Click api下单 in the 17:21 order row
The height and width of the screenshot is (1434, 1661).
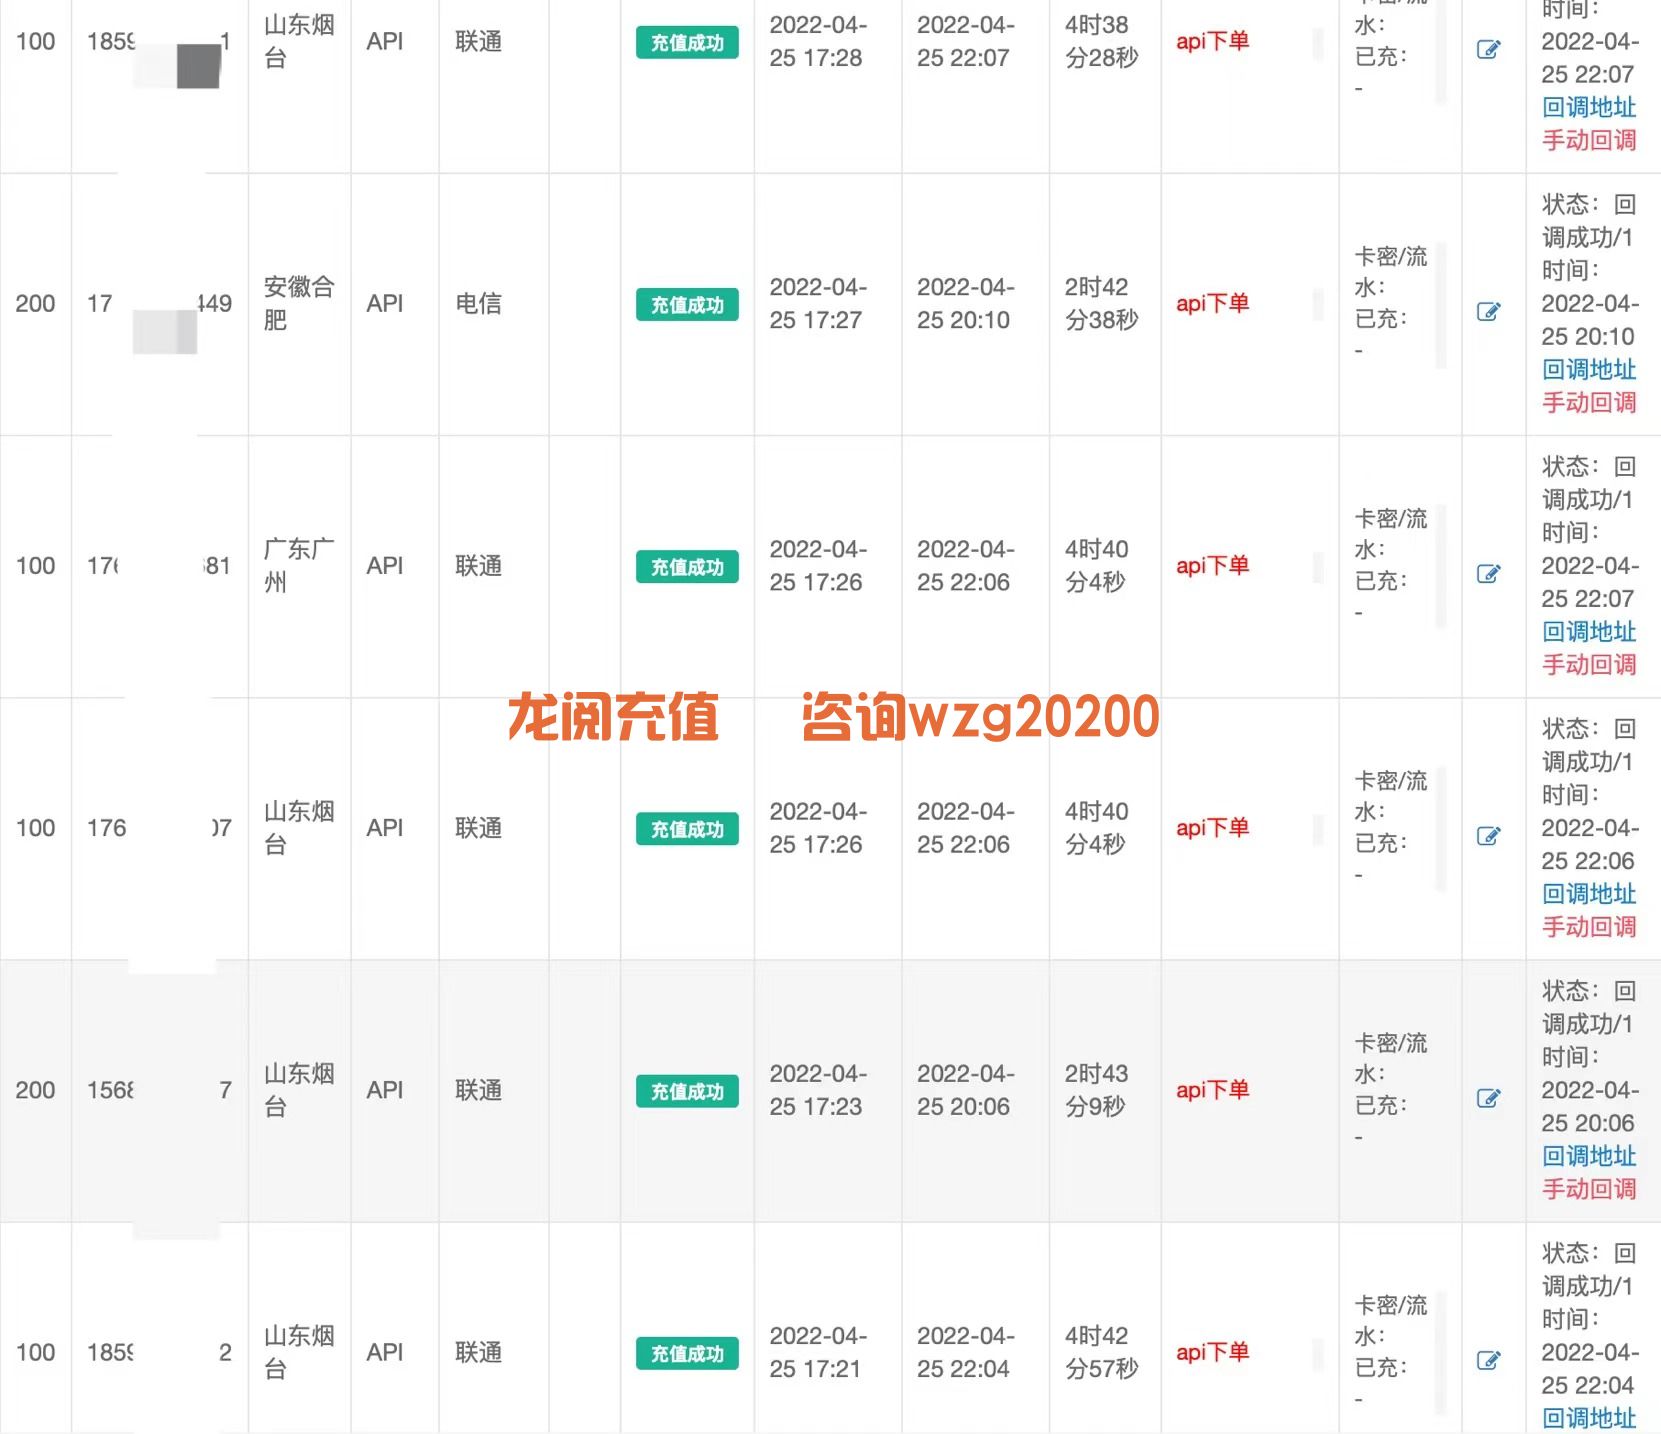click(x=1212, y=1352)
